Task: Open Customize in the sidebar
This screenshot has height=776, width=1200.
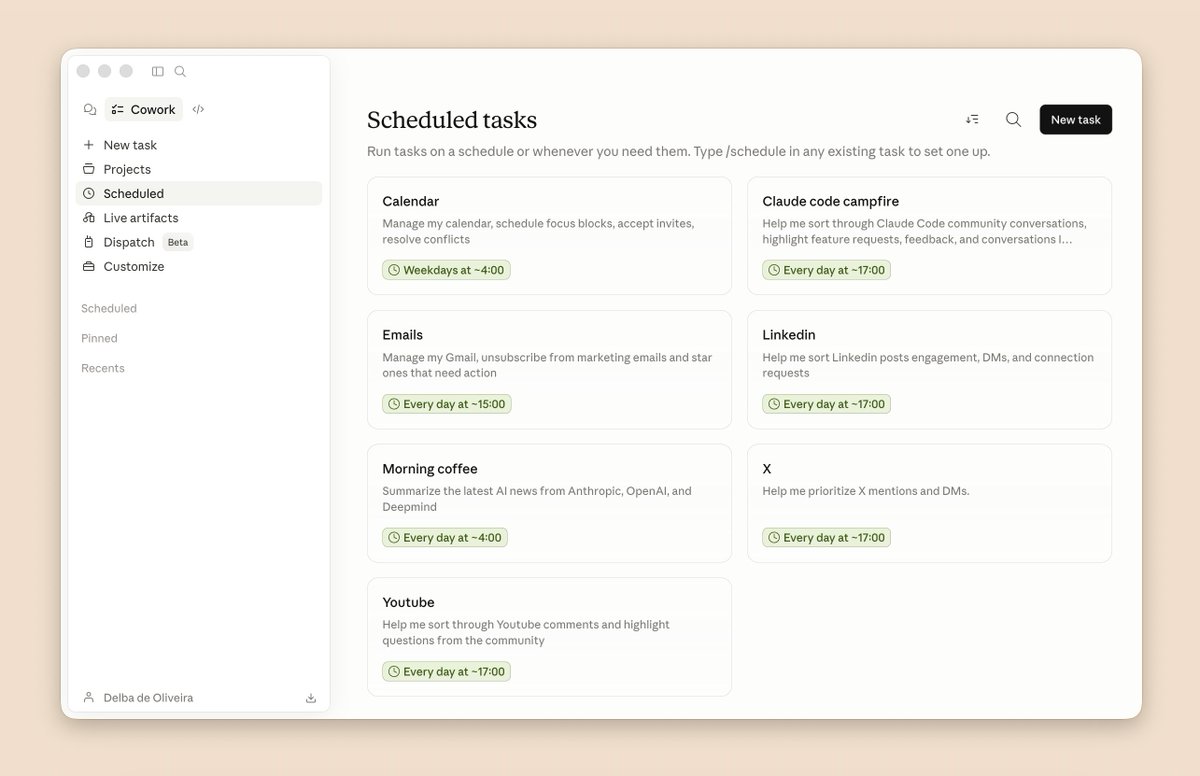Action: point(199,266)
